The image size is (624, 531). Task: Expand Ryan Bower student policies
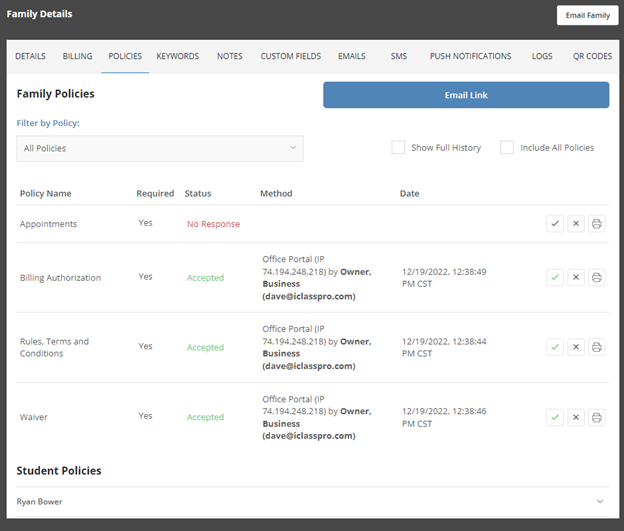[313, 502]
